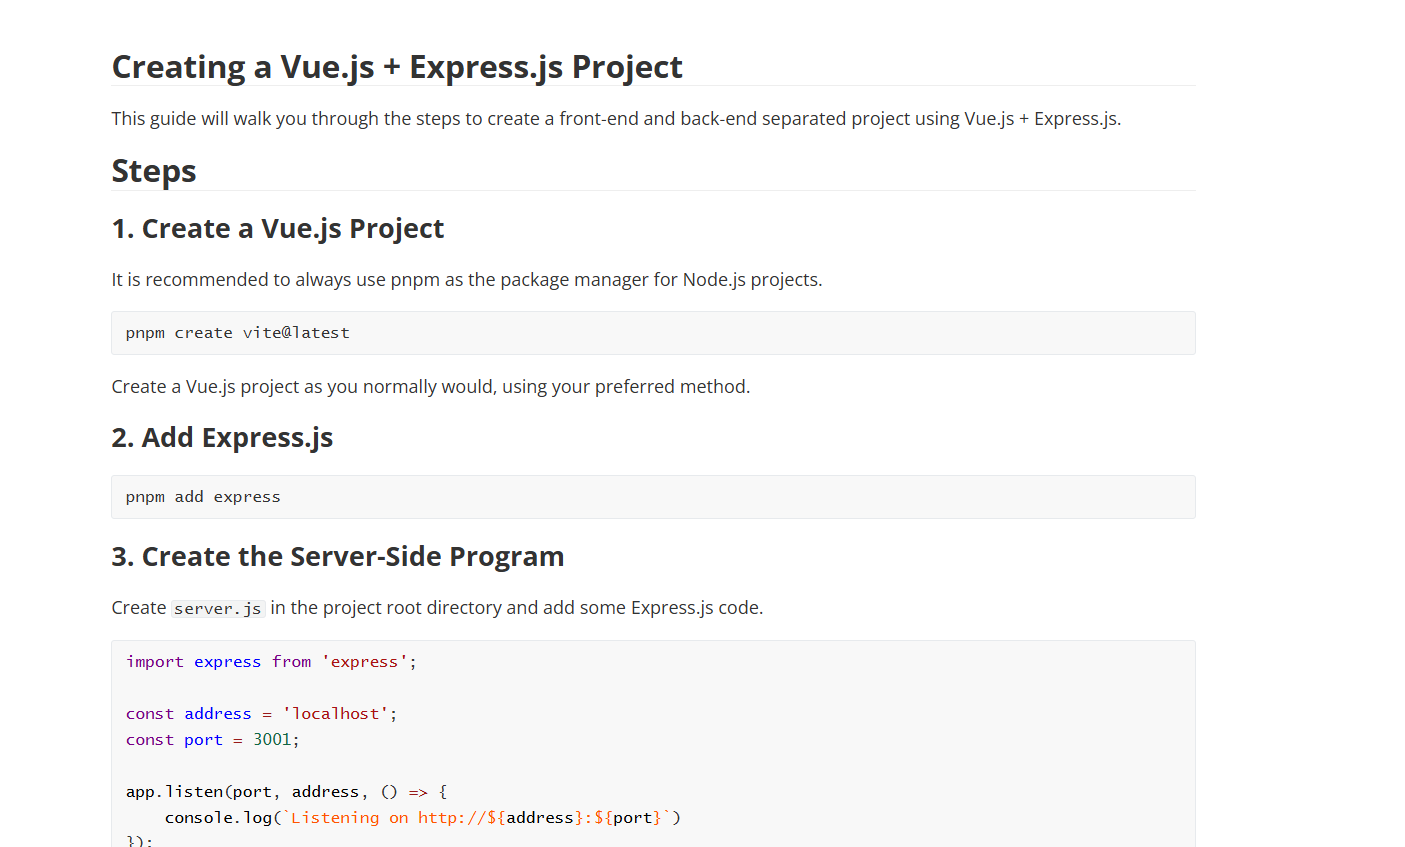The image size is (1405, 847).
Task: Click the 'address' variable name after const
Action: click(x=218, y=714)
